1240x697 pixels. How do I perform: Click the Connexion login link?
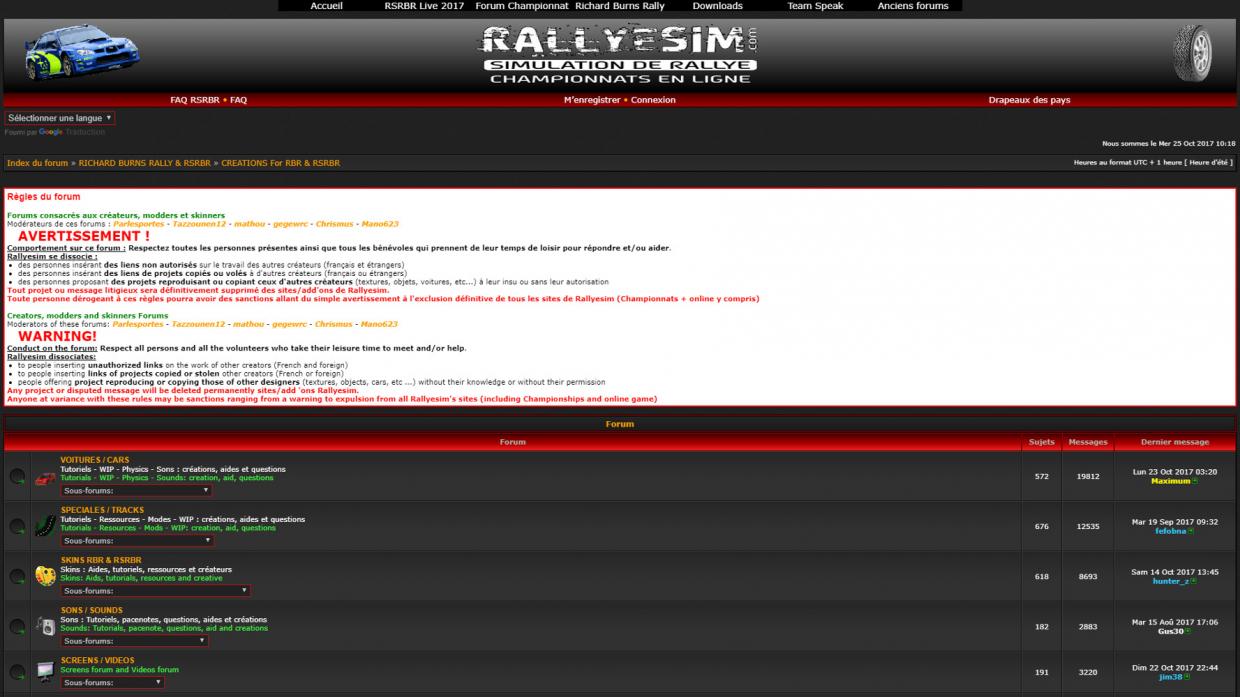[x=653, y=100]
